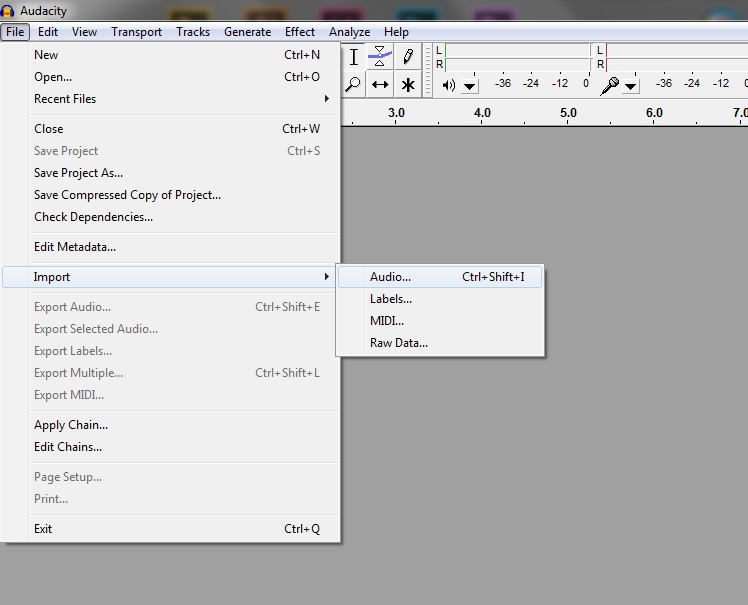The width and height of the screenshot is (748, 605).
Task: Click the 6.0 mark on the timeline ruler
Action: click(x=654, y=113)
